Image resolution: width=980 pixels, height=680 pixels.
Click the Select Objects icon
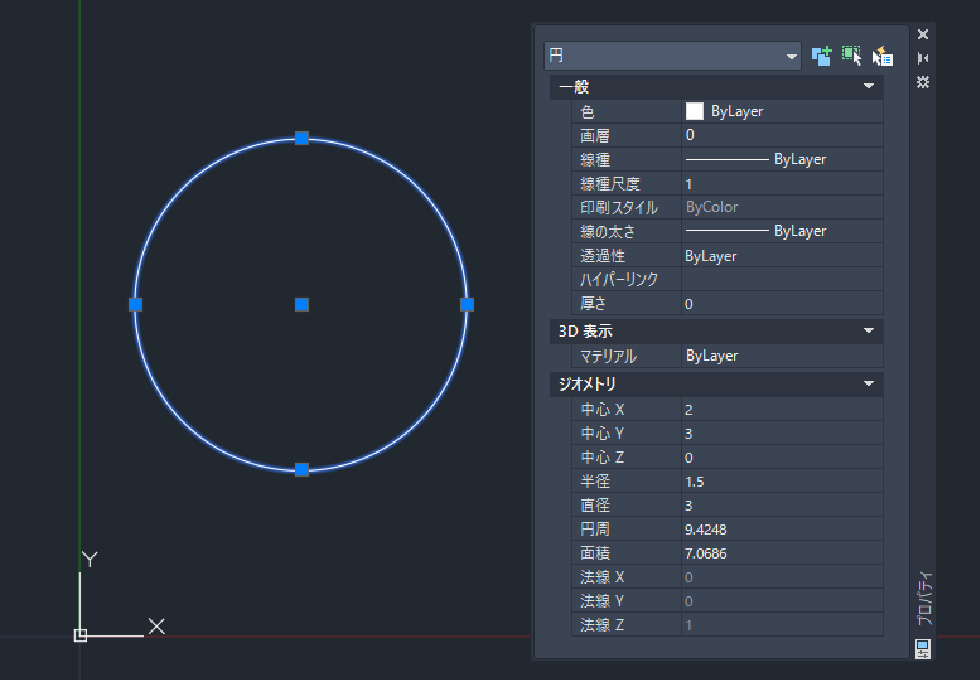pyautogui.click(x=851, y=56)
